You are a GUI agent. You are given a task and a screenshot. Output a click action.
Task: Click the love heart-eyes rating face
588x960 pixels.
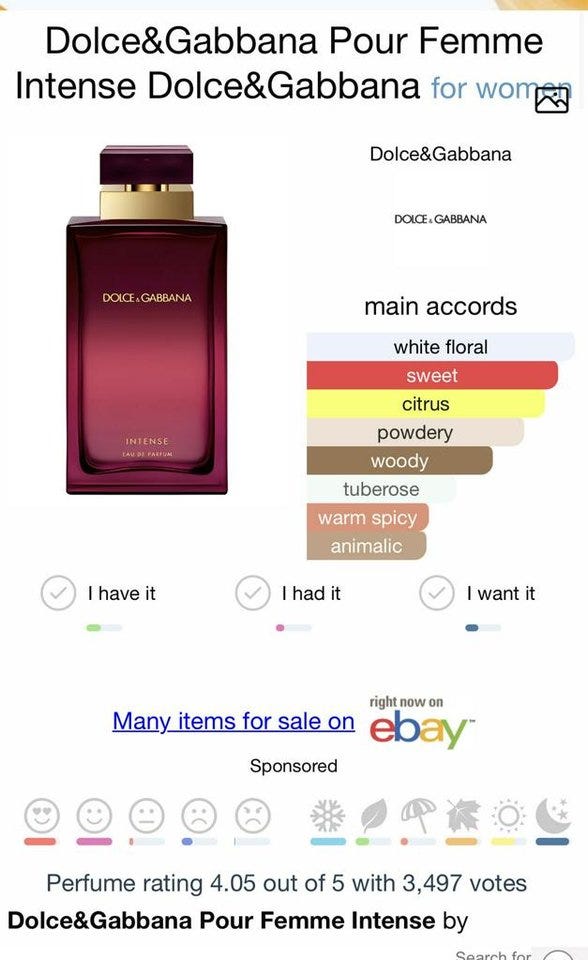coord(42,816)
